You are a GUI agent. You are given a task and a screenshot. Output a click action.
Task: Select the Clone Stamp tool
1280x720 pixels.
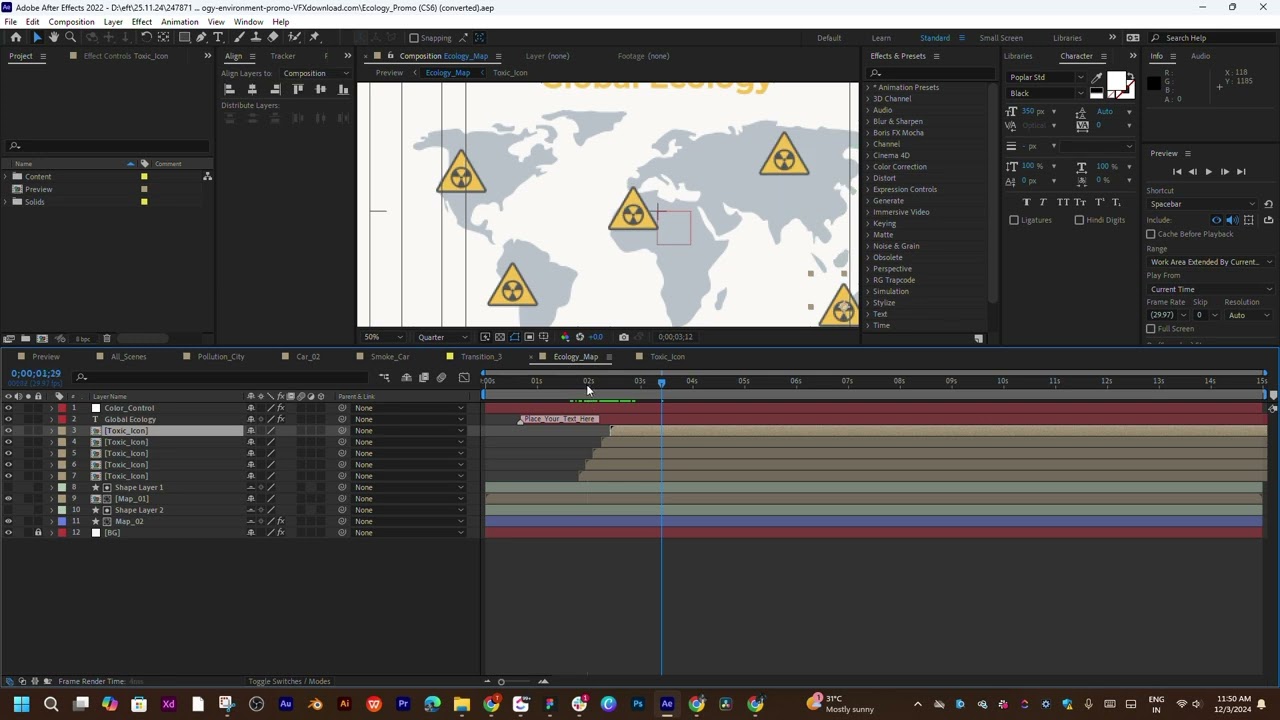[255, 37]
